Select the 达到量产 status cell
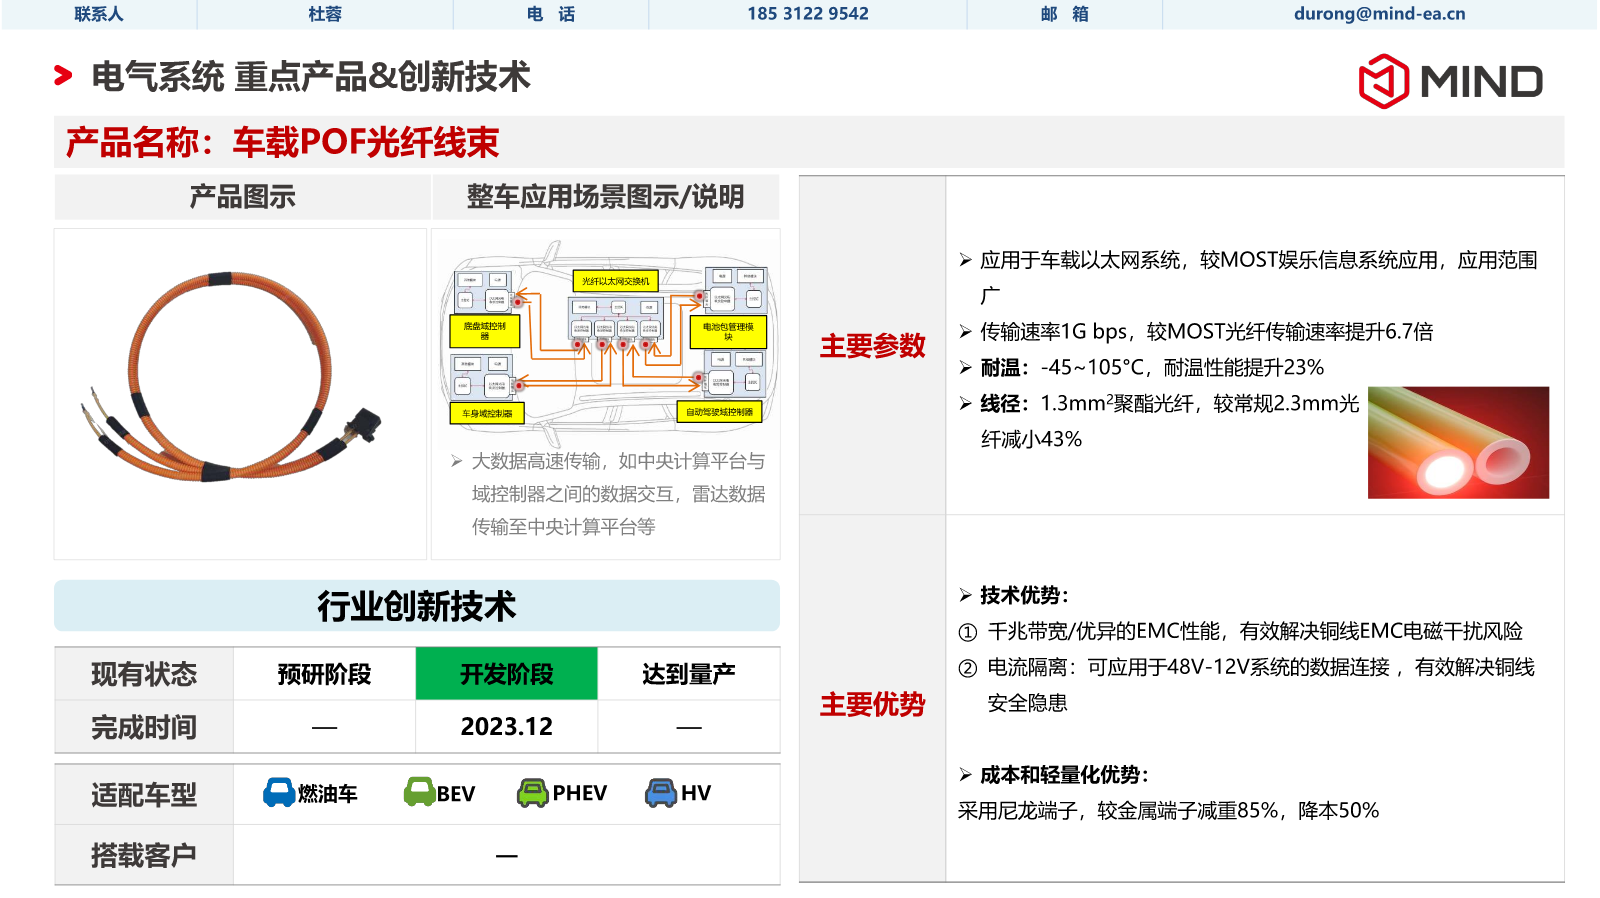1600x898 pixels. (x=688, y=674)
